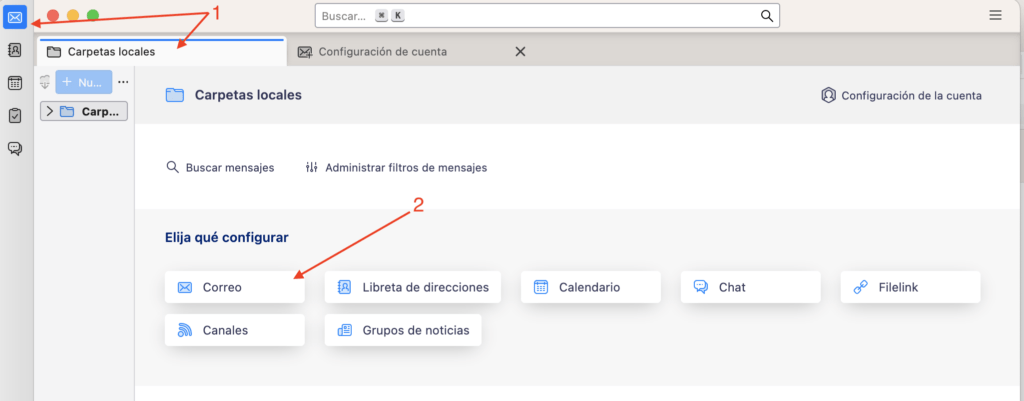Set up Correo account
The image size is (1024, 401).
pyautogui.click(x=234, y=287)
